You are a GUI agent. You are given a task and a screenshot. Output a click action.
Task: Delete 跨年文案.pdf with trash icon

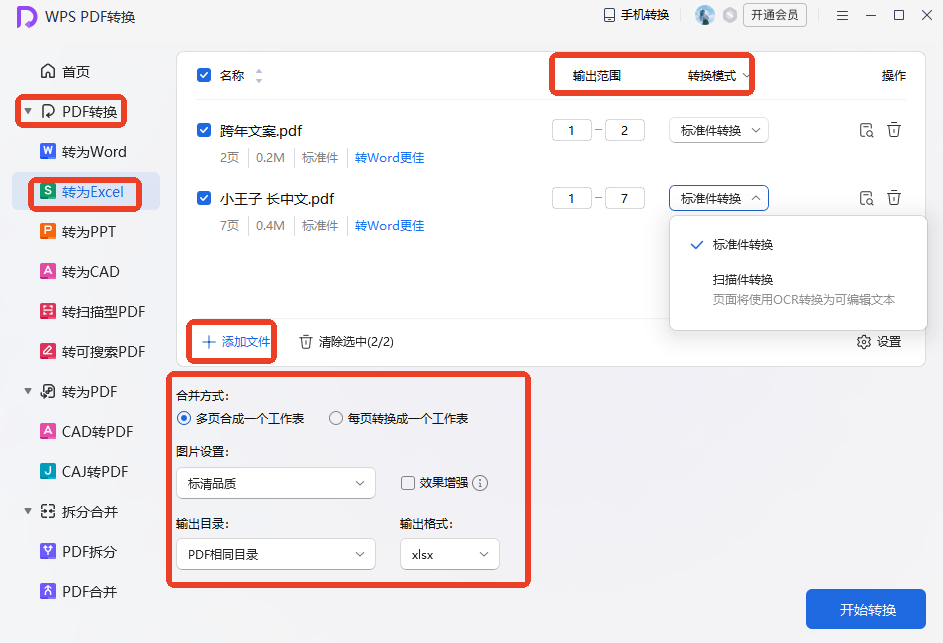click(894, 130)
